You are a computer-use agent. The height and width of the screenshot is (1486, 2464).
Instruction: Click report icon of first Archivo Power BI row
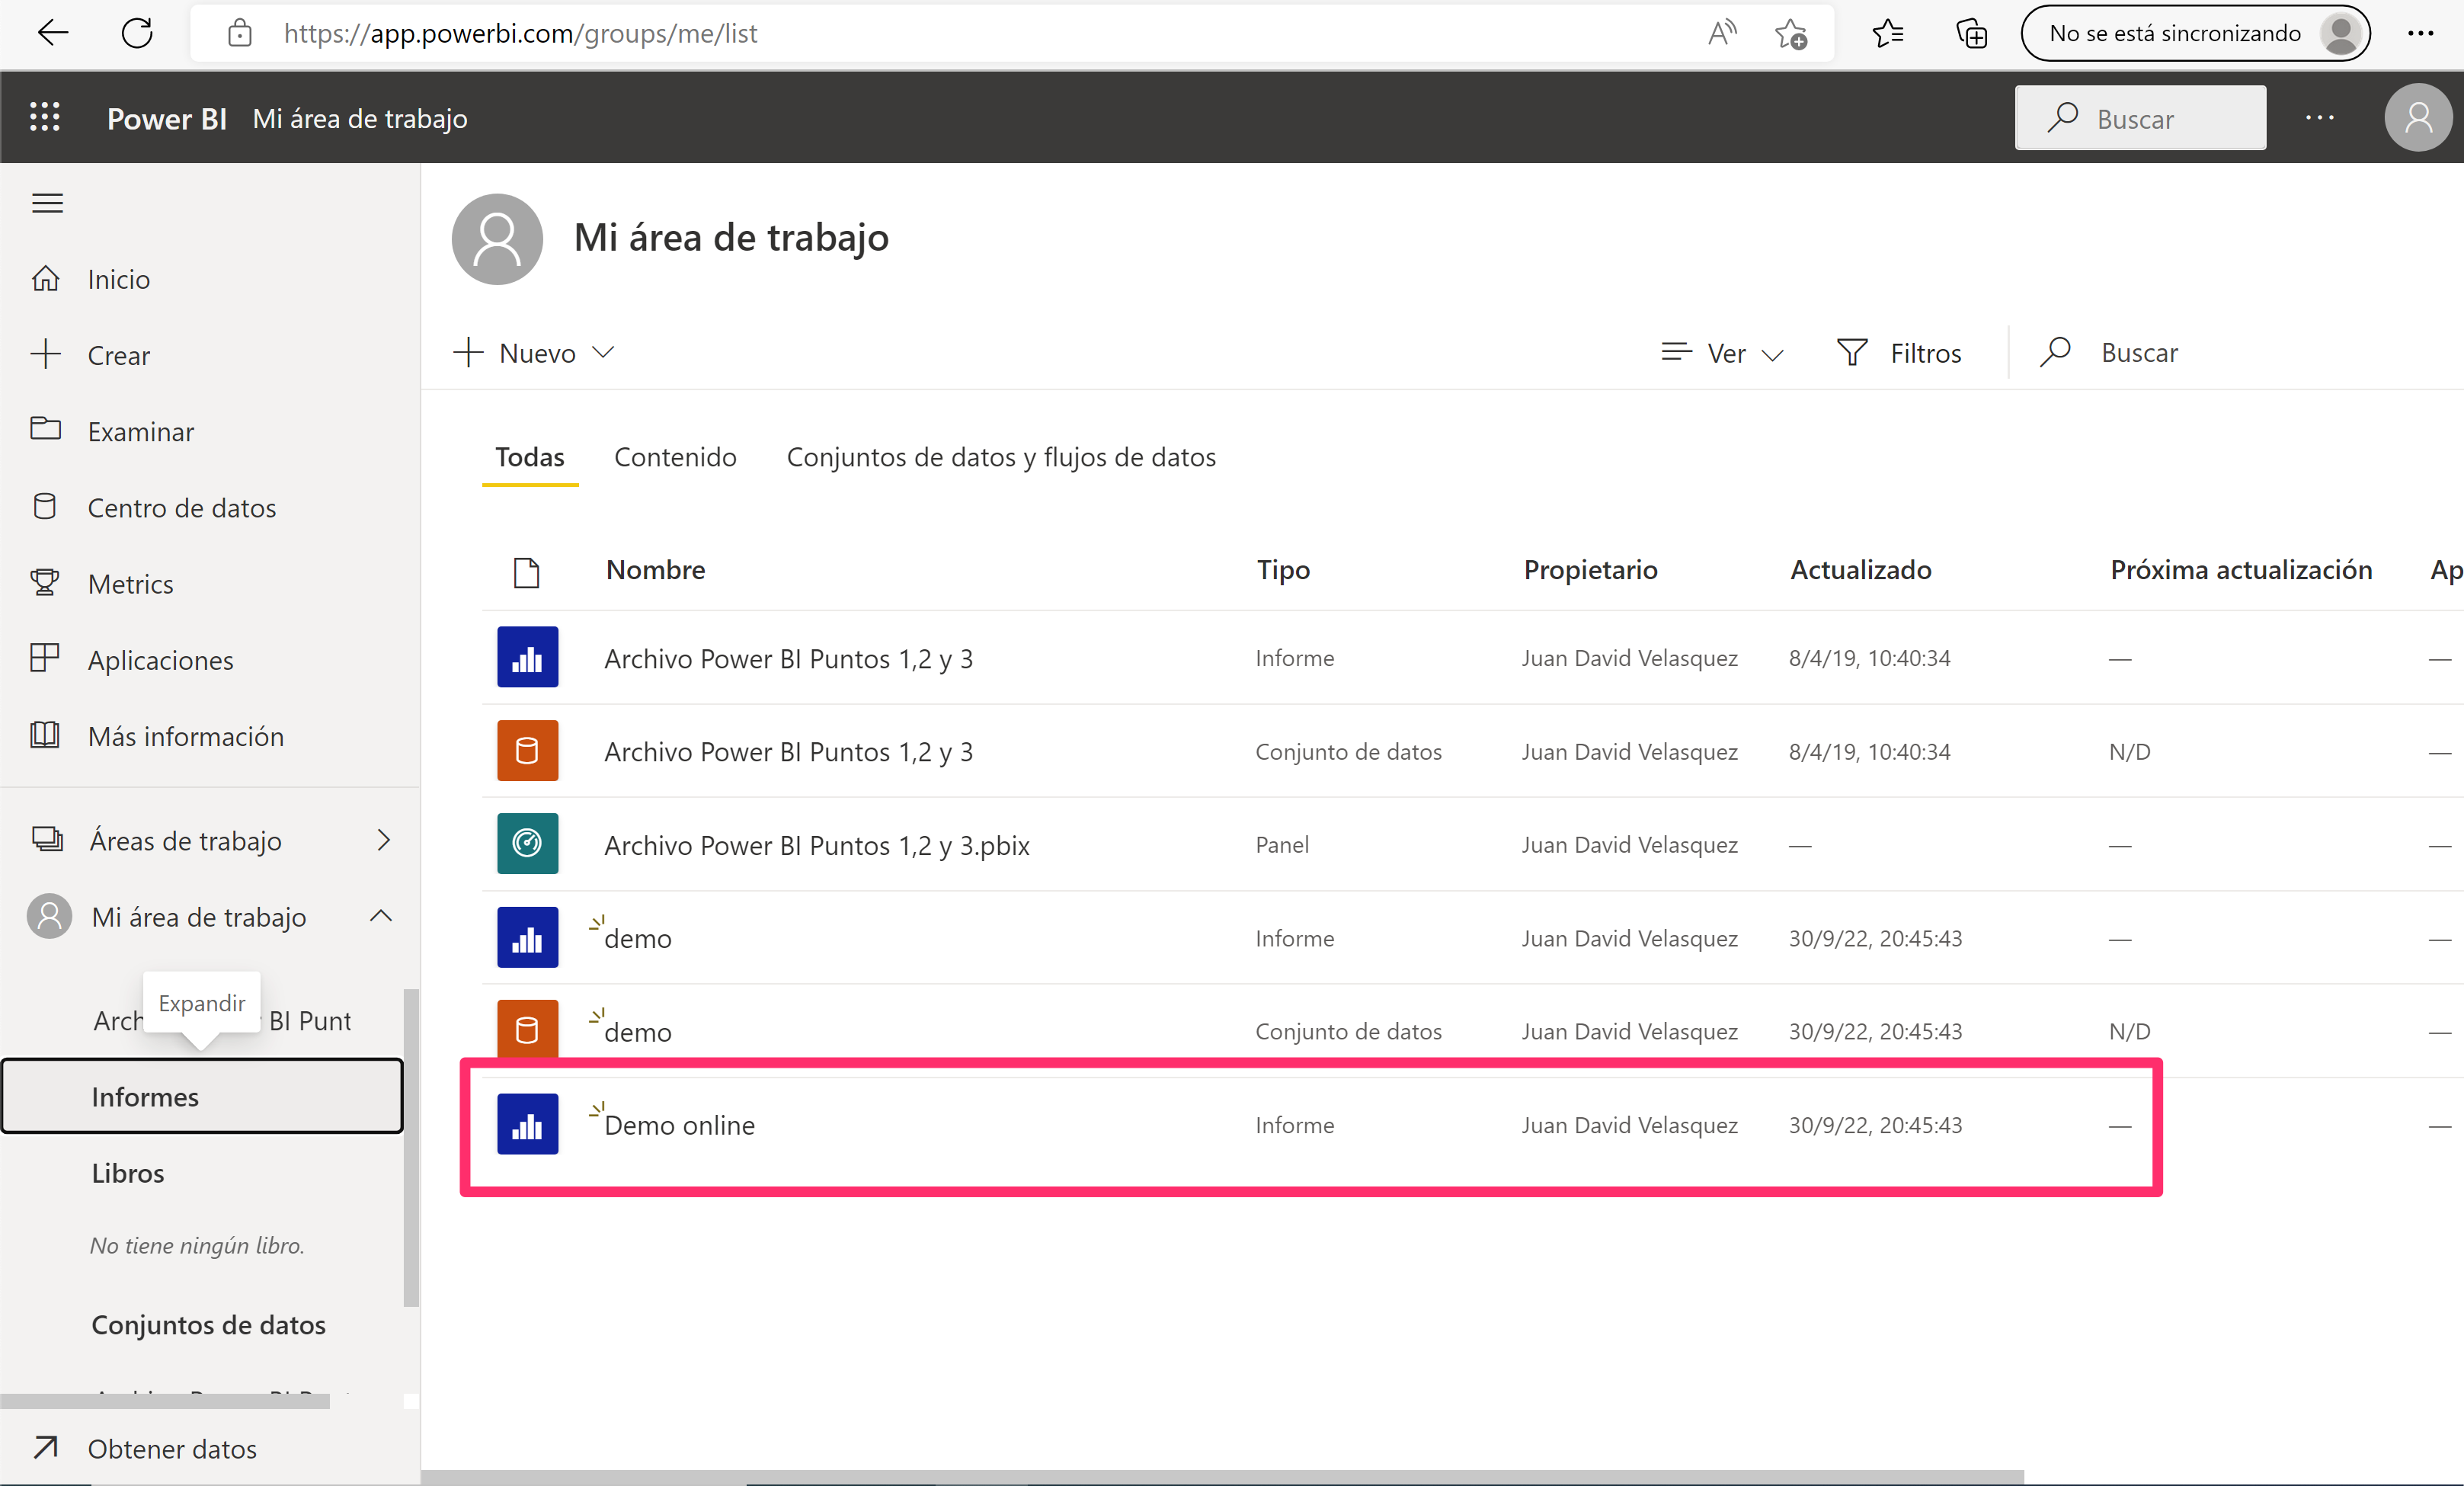[x=527, y=657]
